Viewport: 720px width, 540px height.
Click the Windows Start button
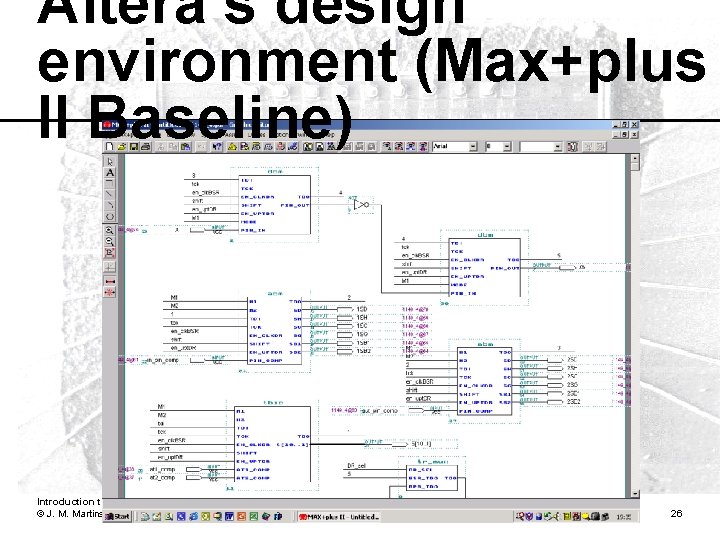point(118,517)
